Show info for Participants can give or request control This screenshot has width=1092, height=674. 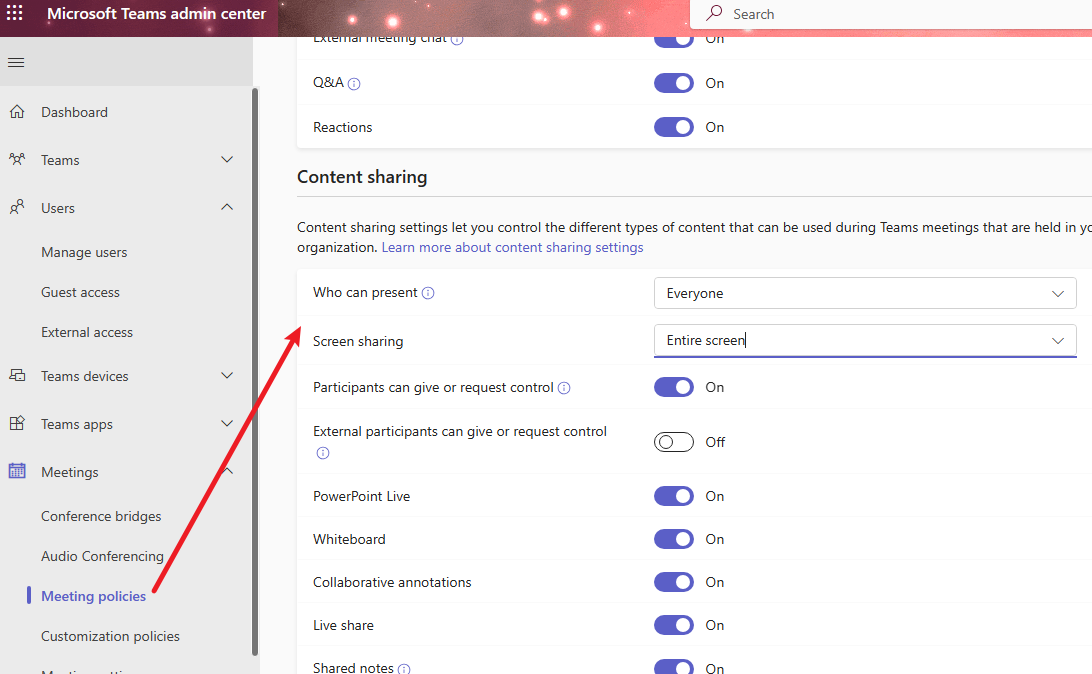tap(564, 388)
